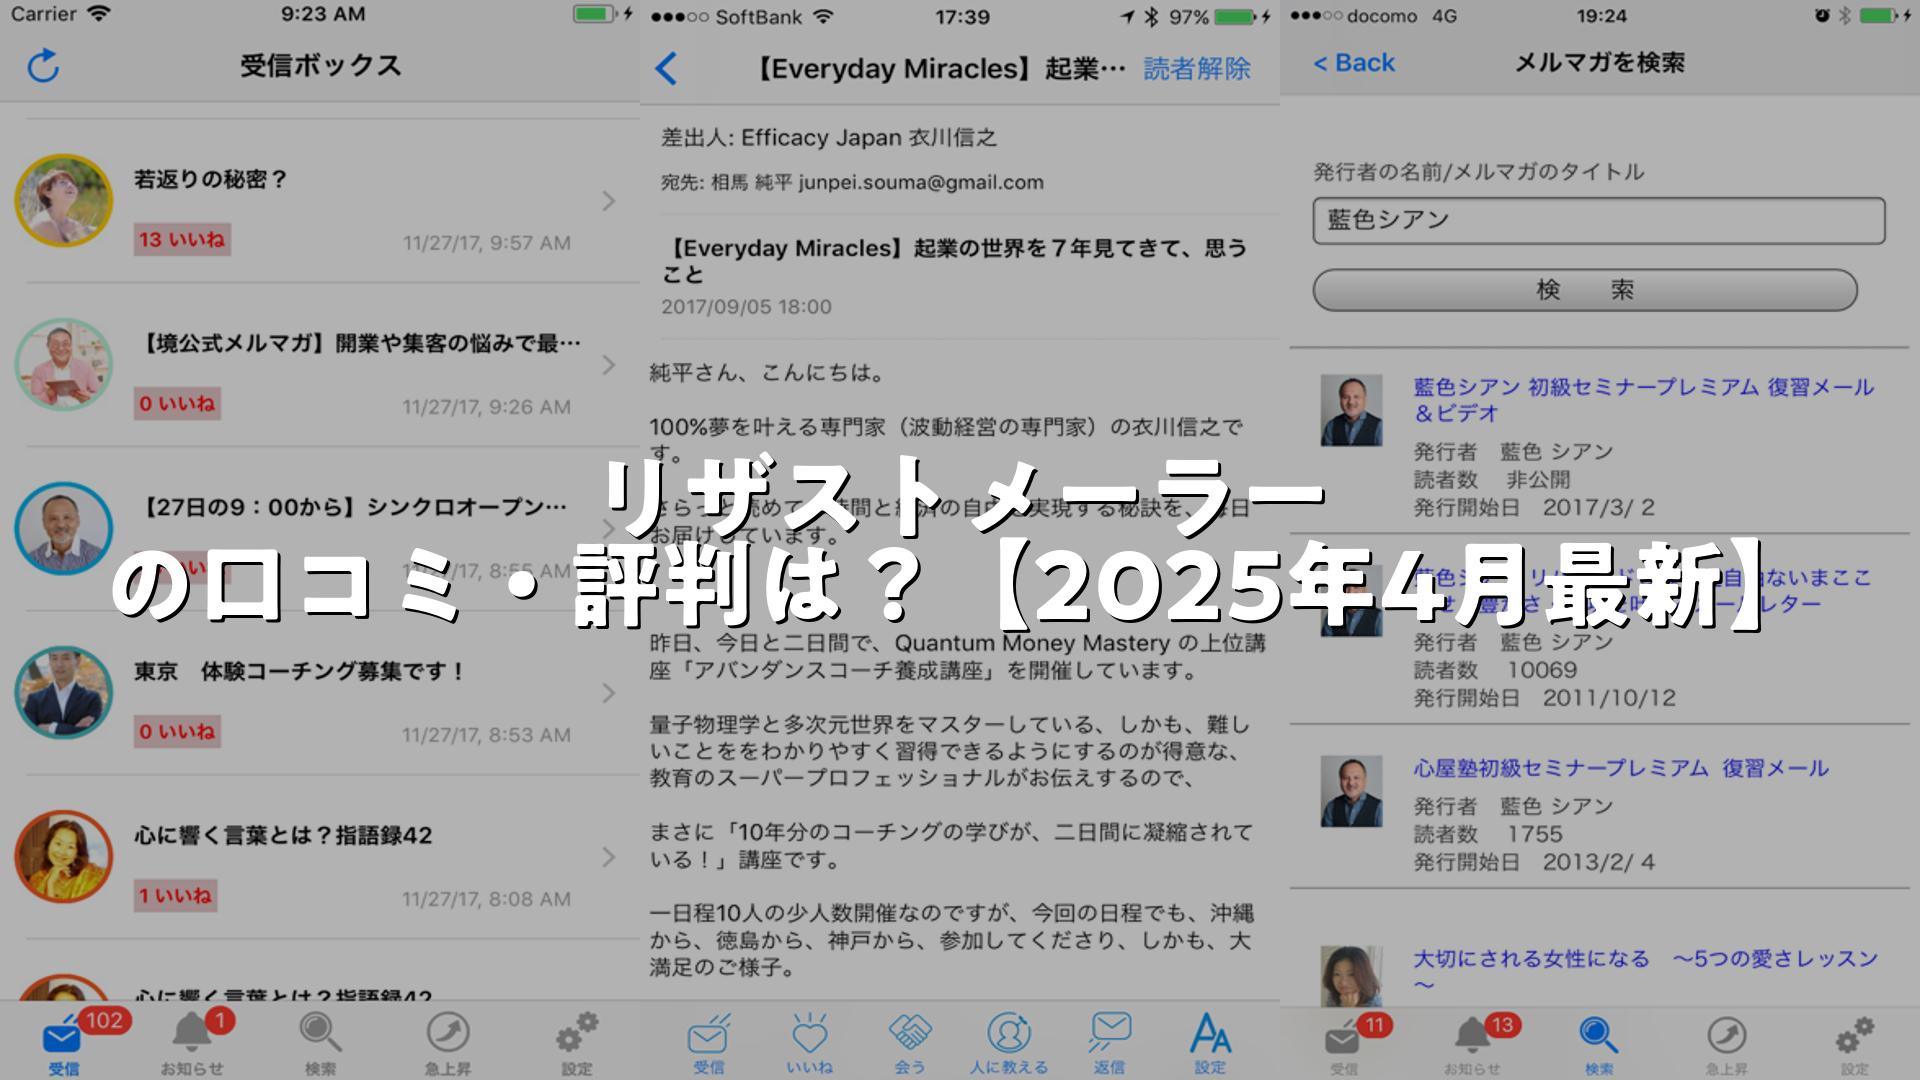
Task: Open 大切にされる女性になる result link
Action: click(x=1645, y=971)
